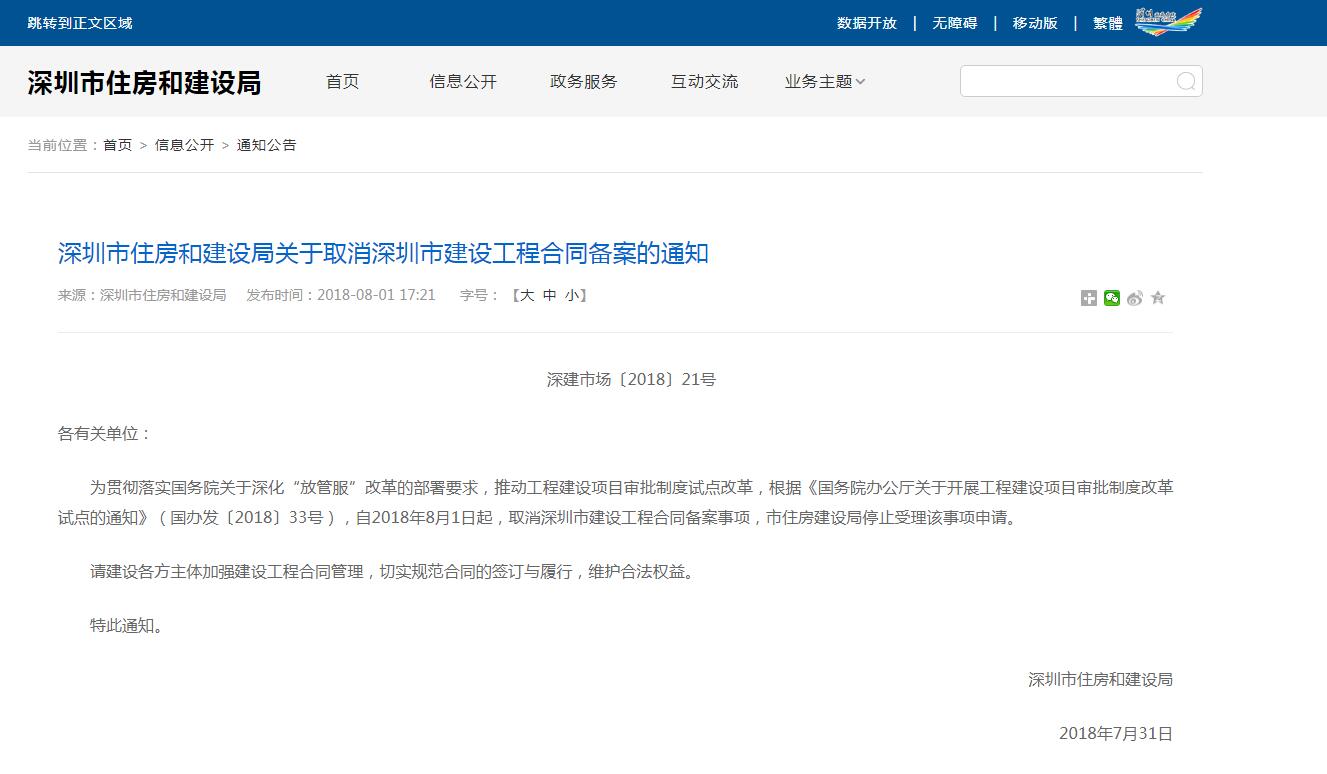Enable 无障碍 accessibility mode
Viewport: 1327px width, 774px height.
(x=952, y=21)
